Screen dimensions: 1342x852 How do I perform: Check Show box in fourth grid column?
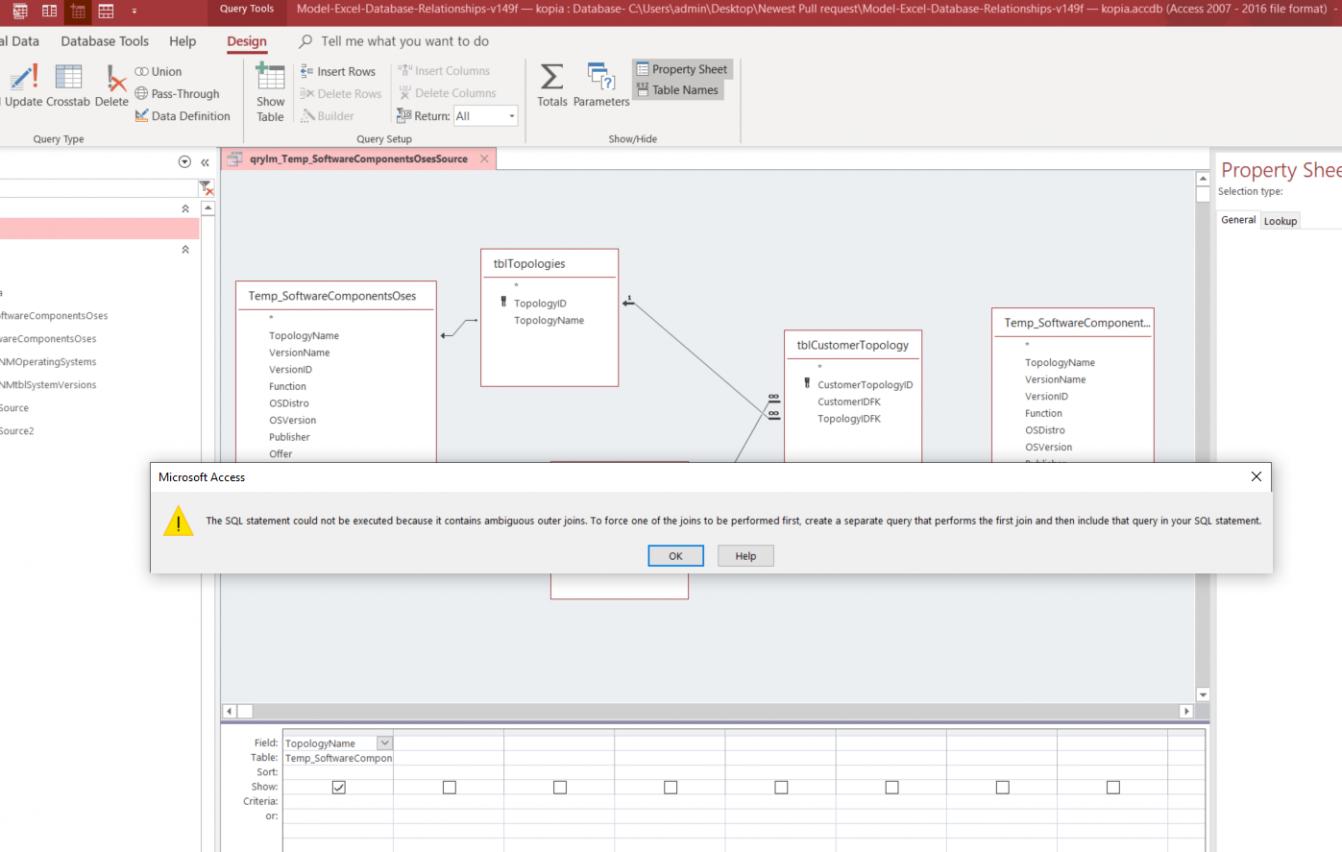pyautogui.click(x=670, y=788)
